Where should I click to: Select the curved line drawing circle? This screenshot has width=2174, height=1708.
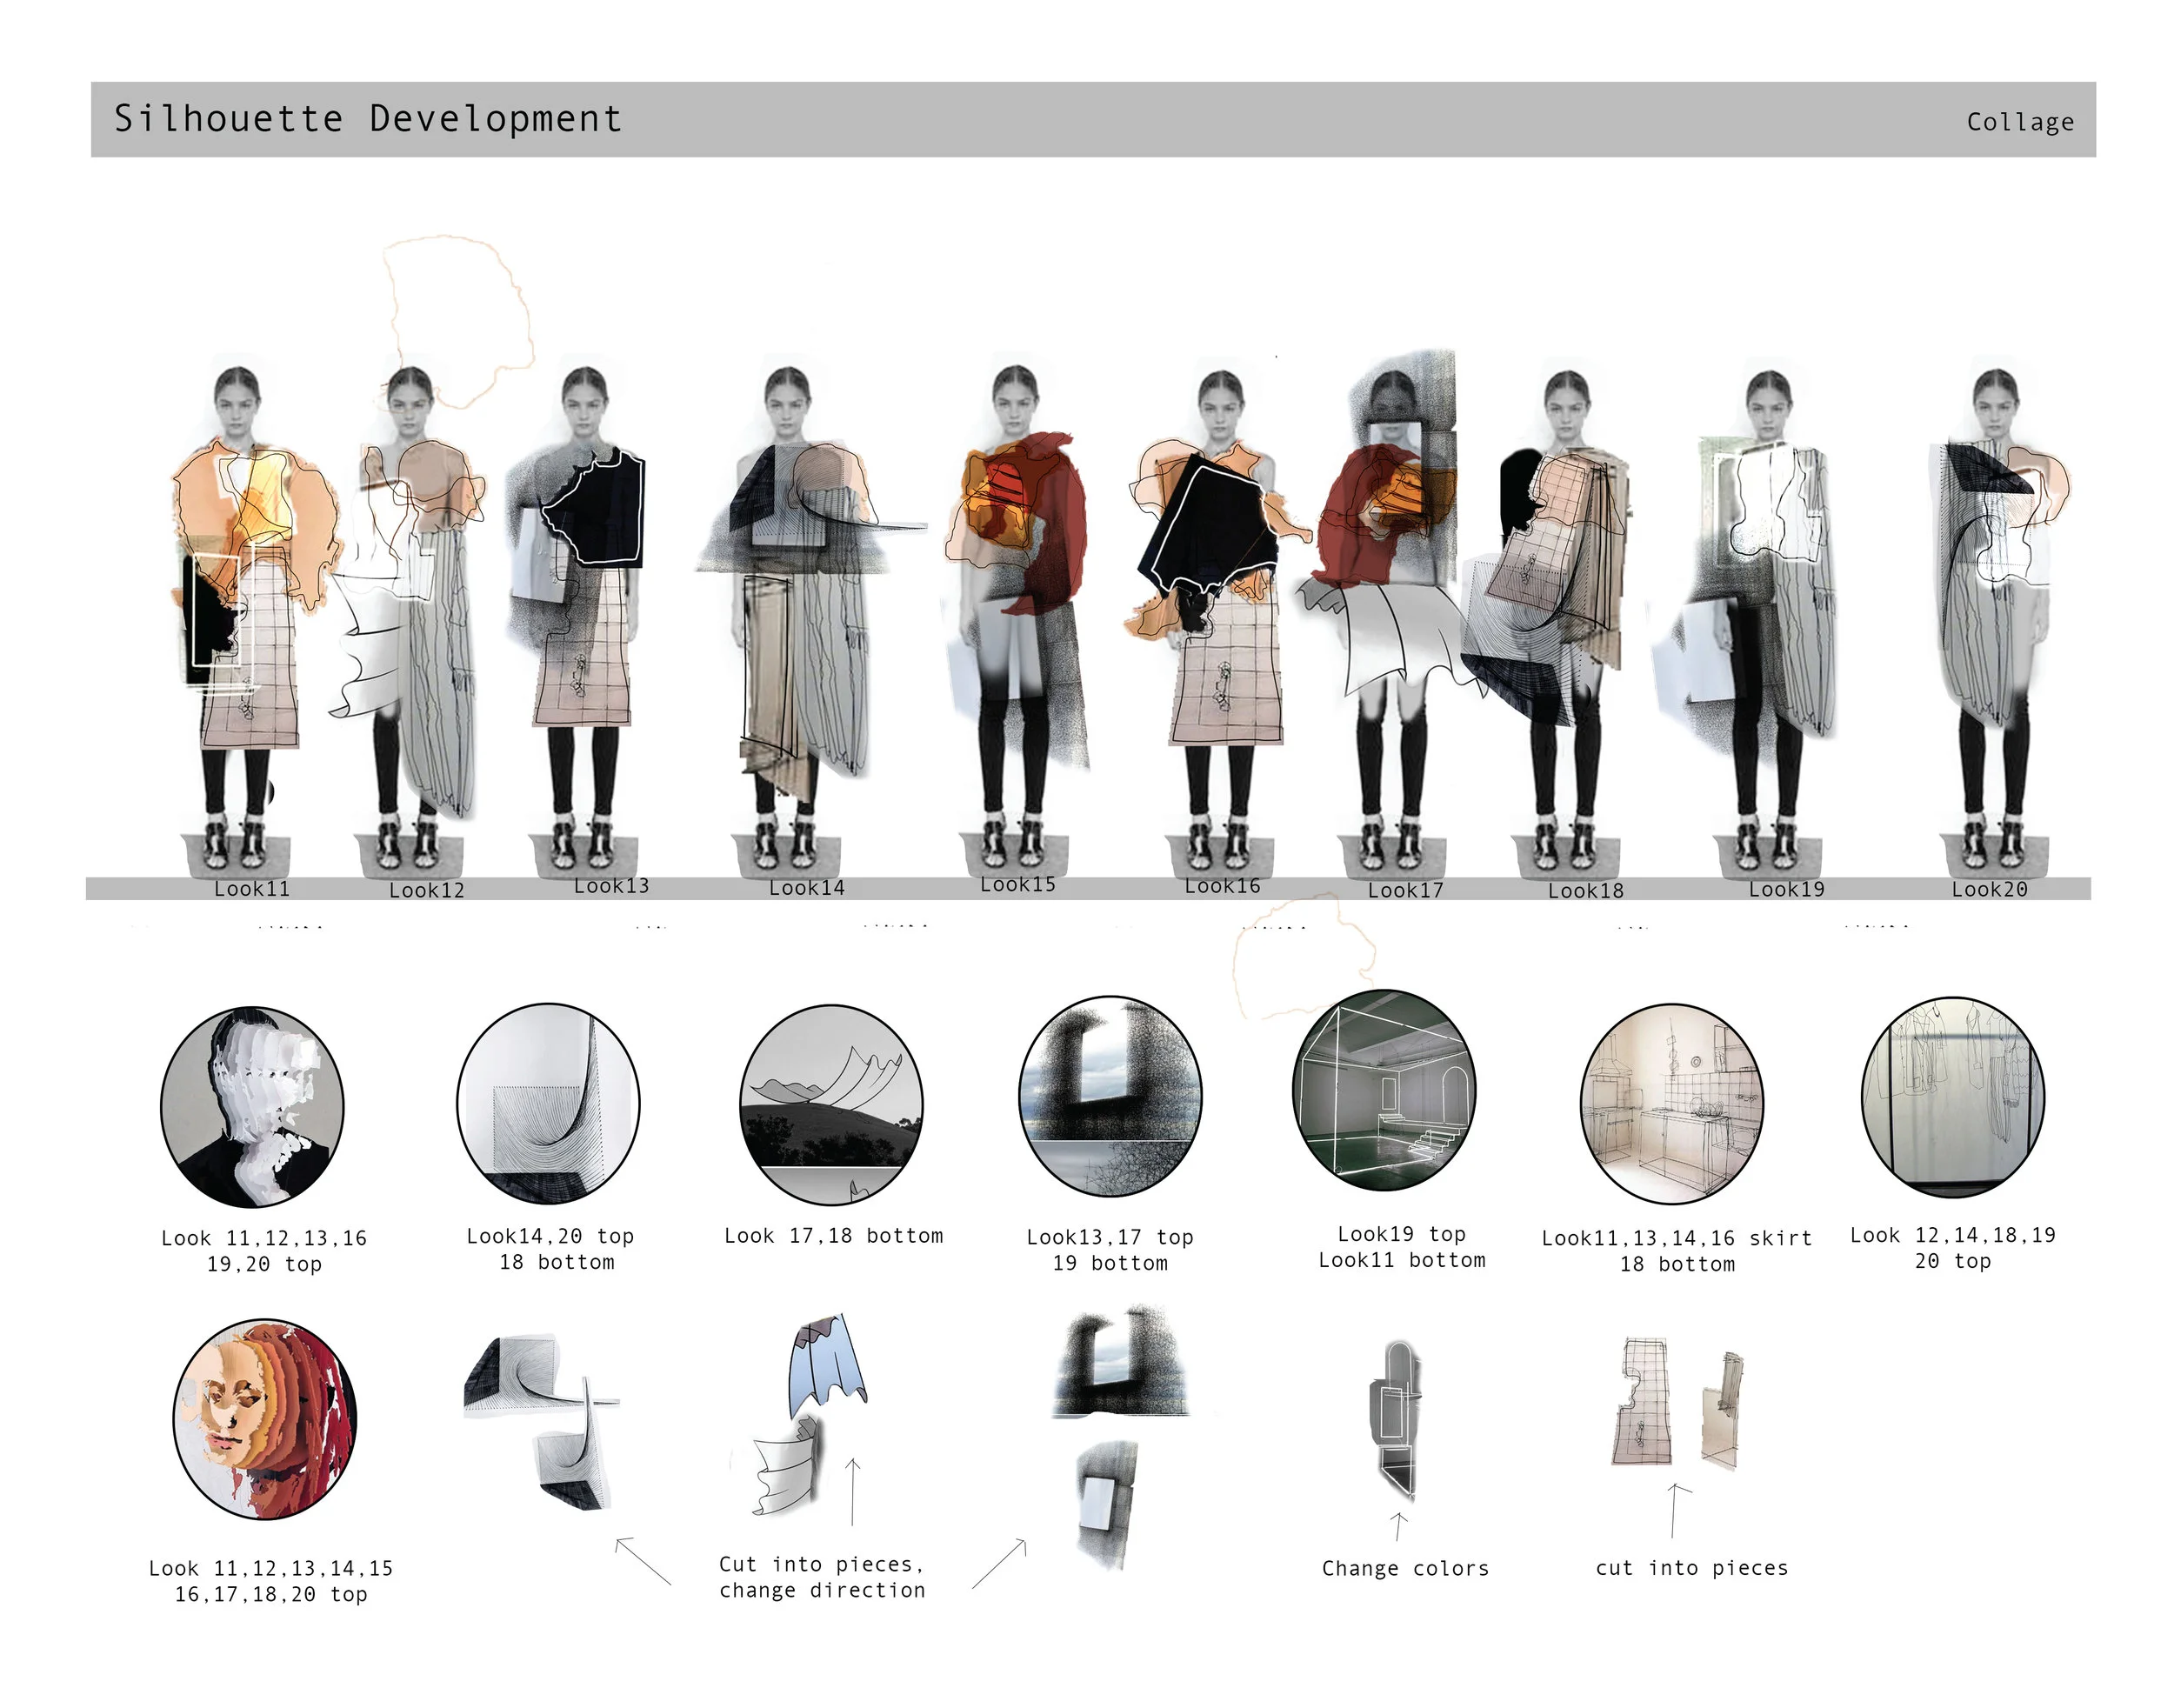(x=548, y=1102)
